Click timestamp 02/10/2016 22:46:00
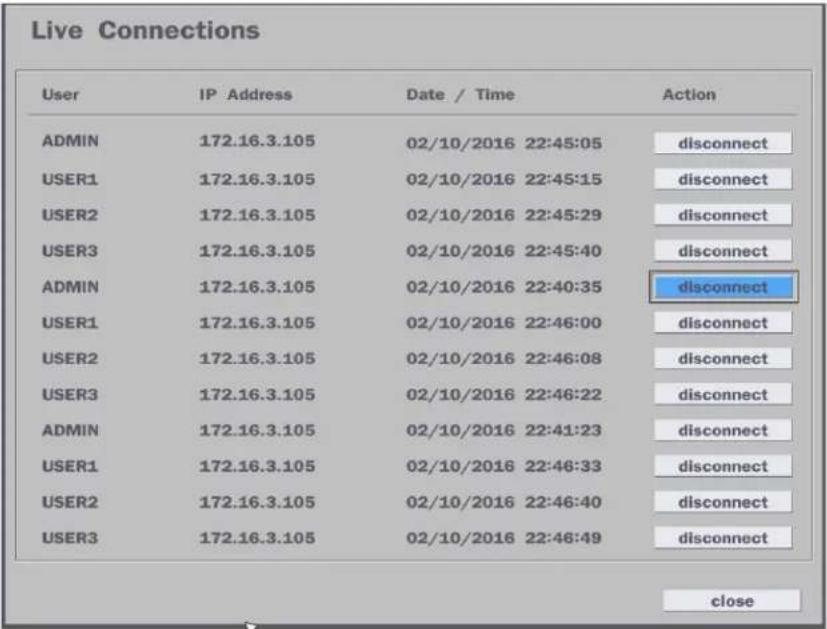The image size is (827, 629). [x=504, y=323]
